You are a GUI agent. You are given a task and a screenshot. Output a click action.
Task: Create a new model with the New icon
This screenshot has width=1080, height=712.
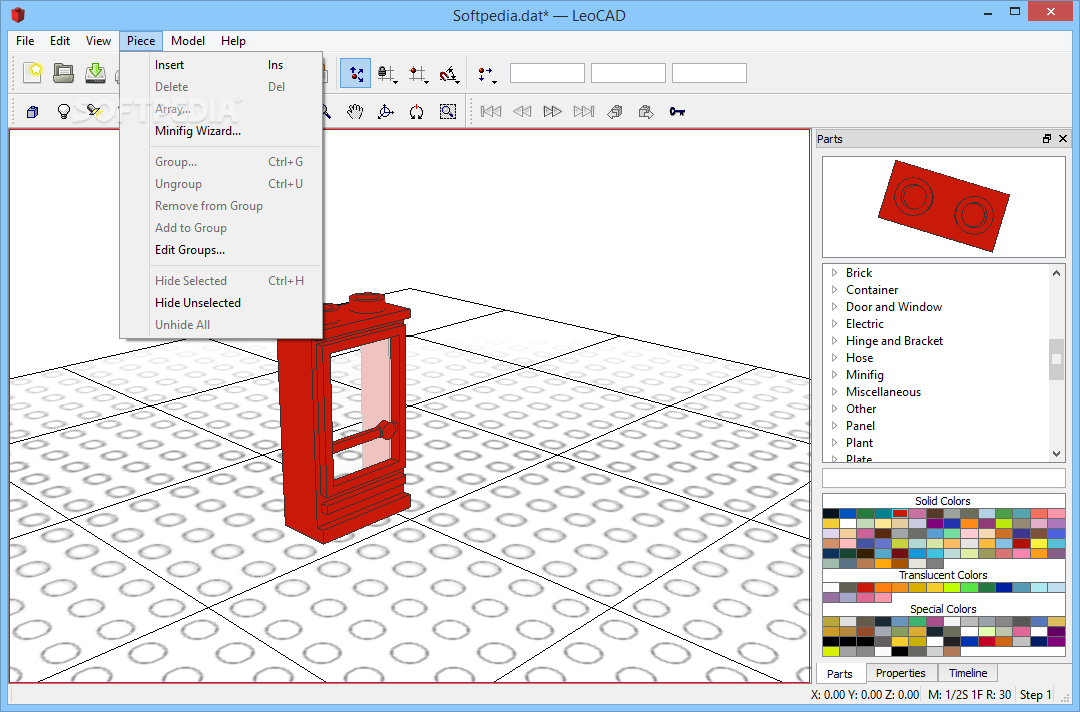(x=32, y=73)
